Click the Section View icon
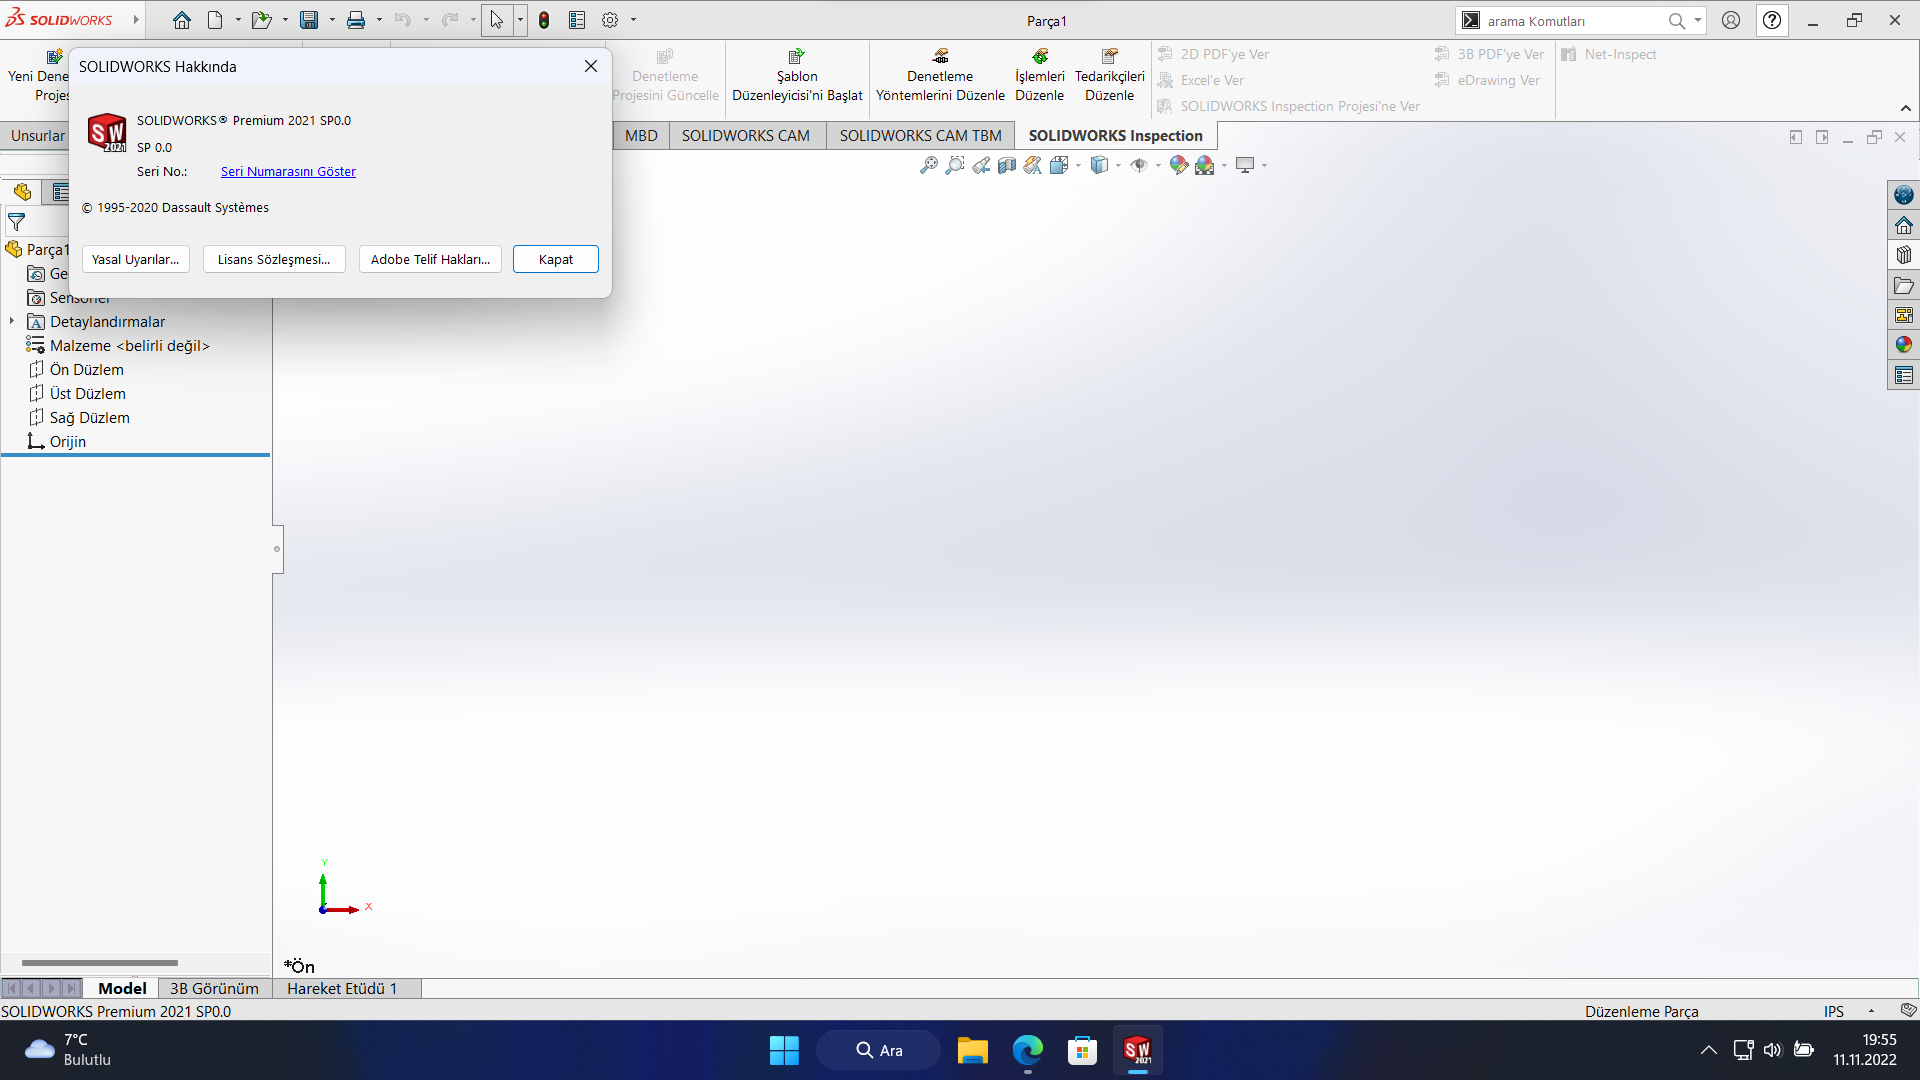Screen dimensions: 1920x1080 coord(1006,165)
